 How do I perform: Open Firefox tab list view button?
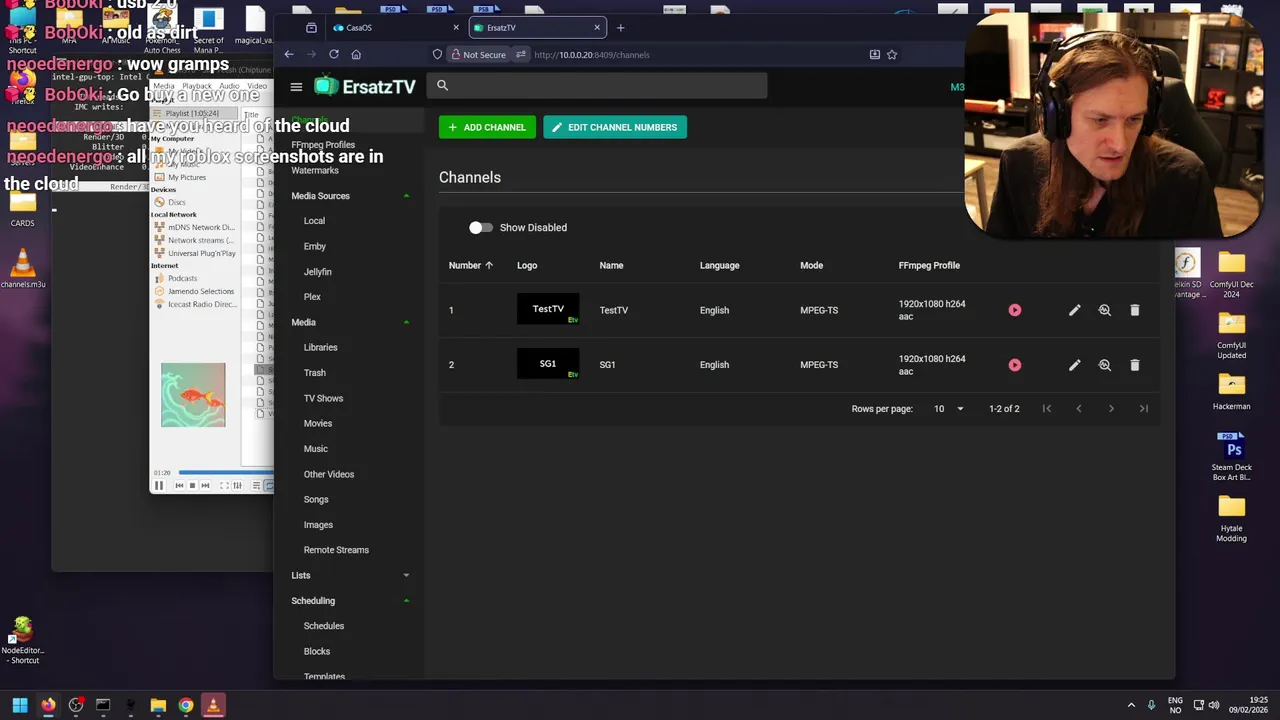(x=311, y=28)
